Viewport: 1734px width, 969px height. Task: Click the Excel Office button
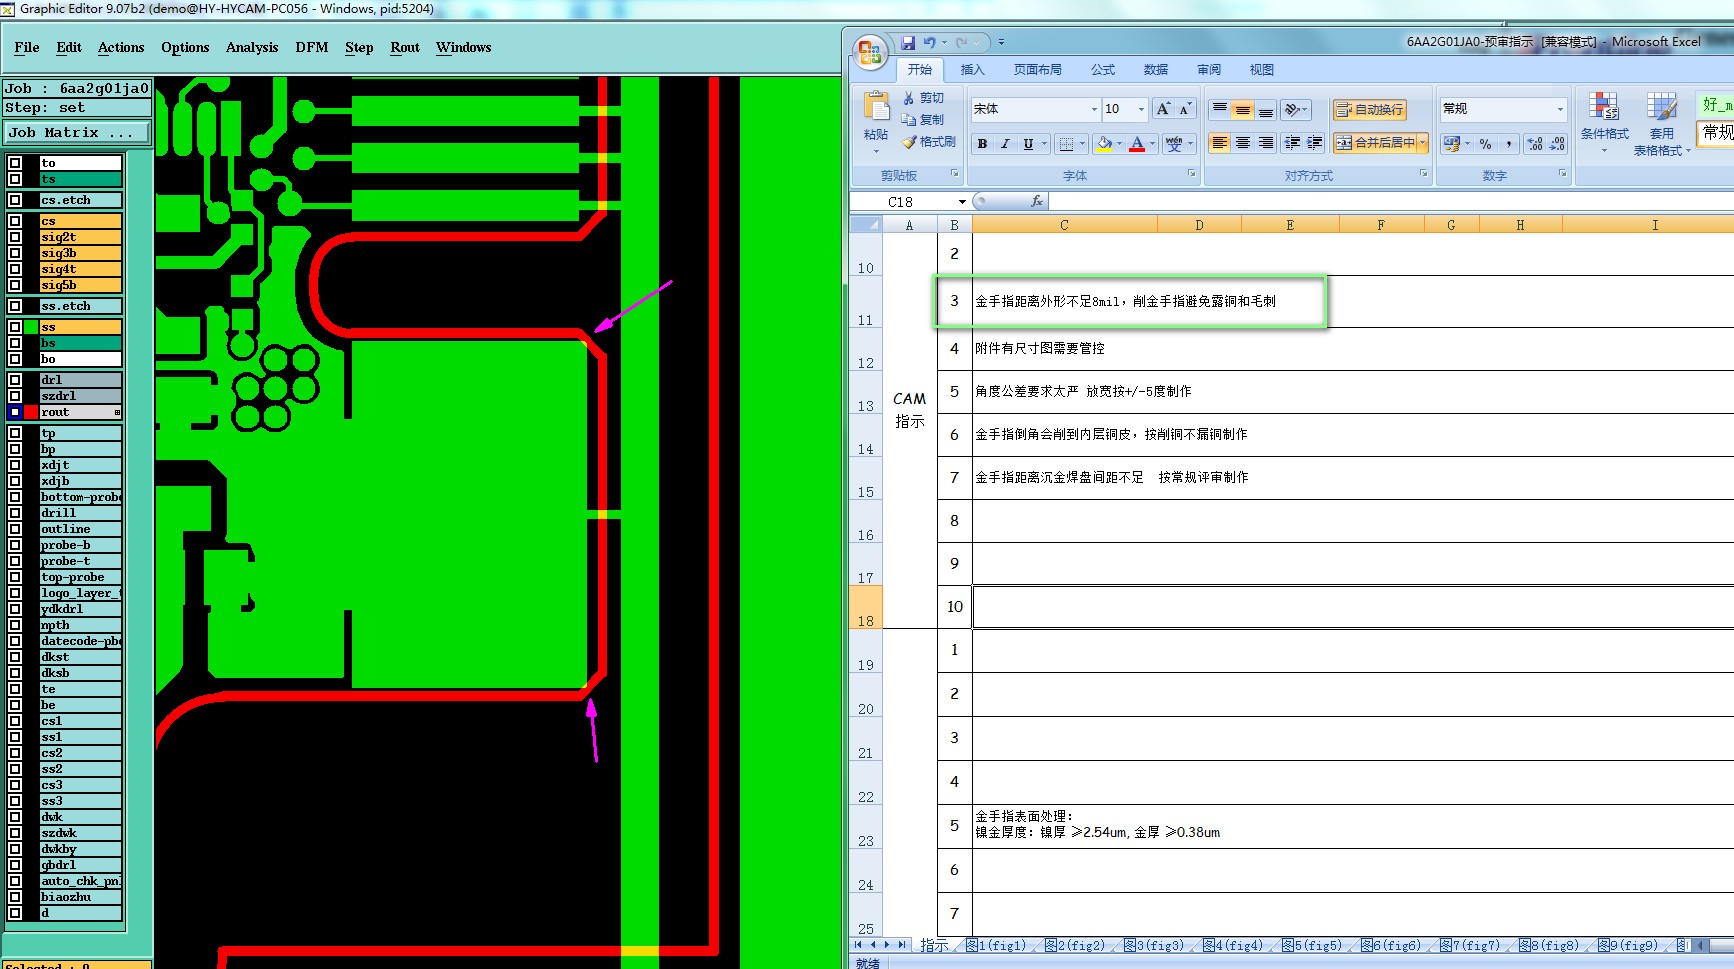869,52
